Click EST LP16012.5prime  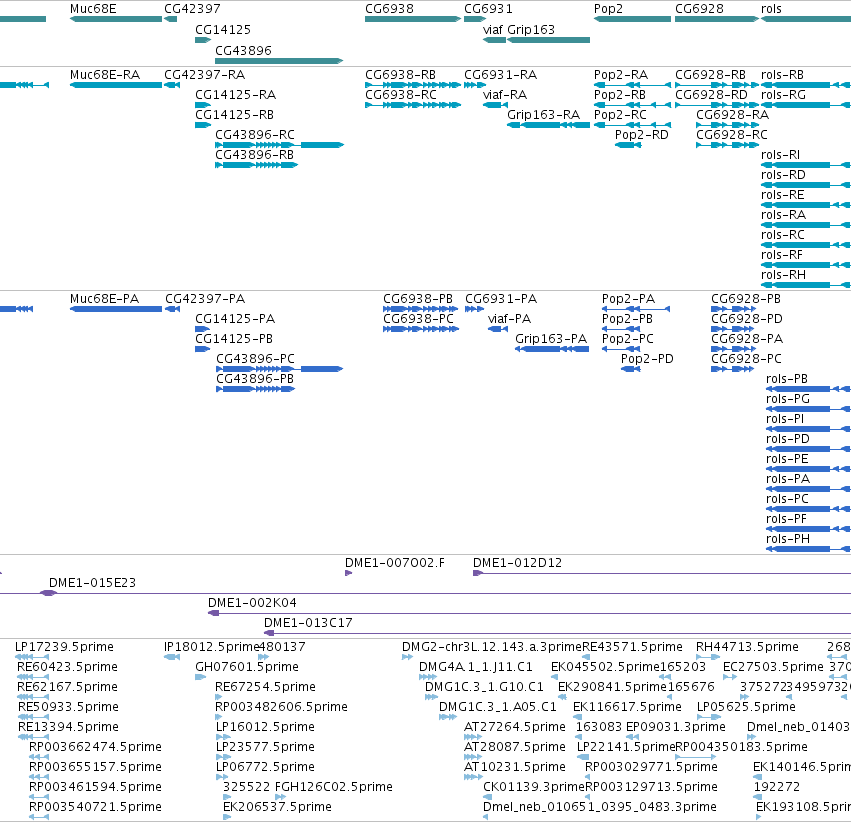265,728
